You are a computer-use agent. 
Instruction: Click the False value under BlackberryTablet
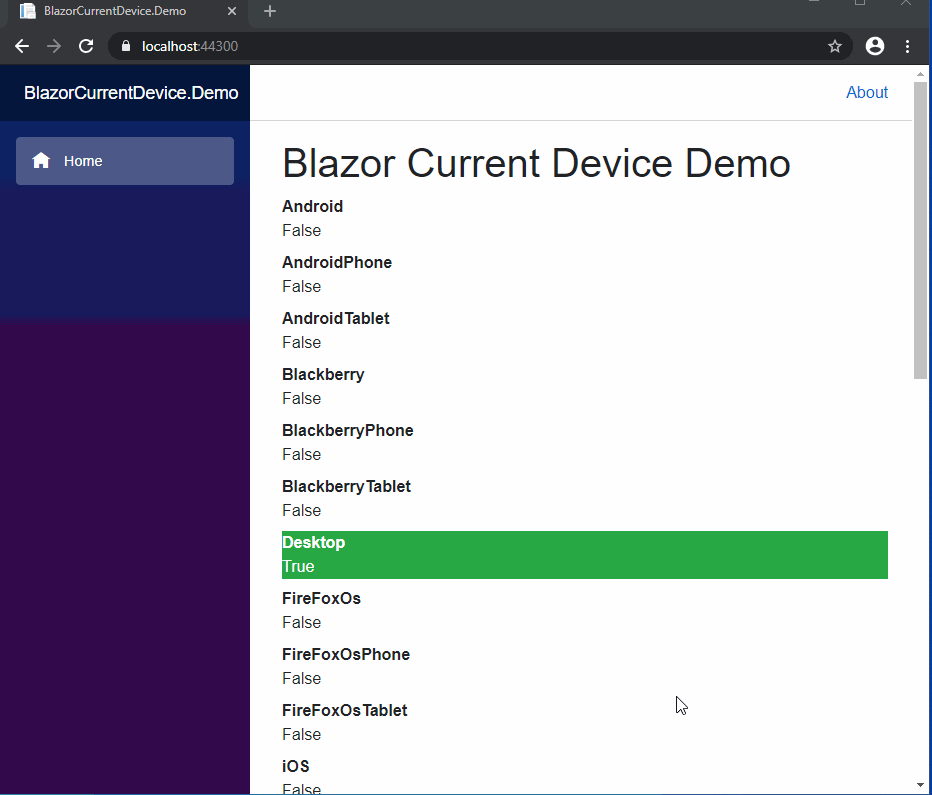301,511
